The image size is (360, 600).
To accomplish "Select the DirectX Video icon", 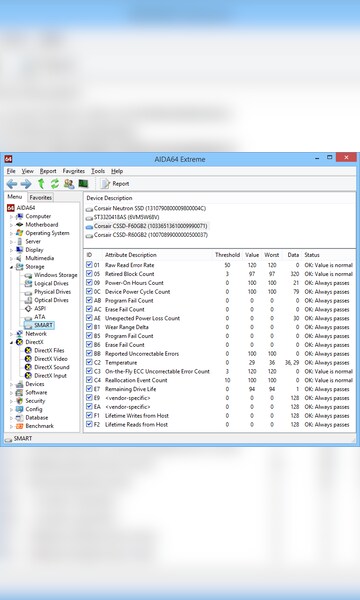I will (28, 359).
